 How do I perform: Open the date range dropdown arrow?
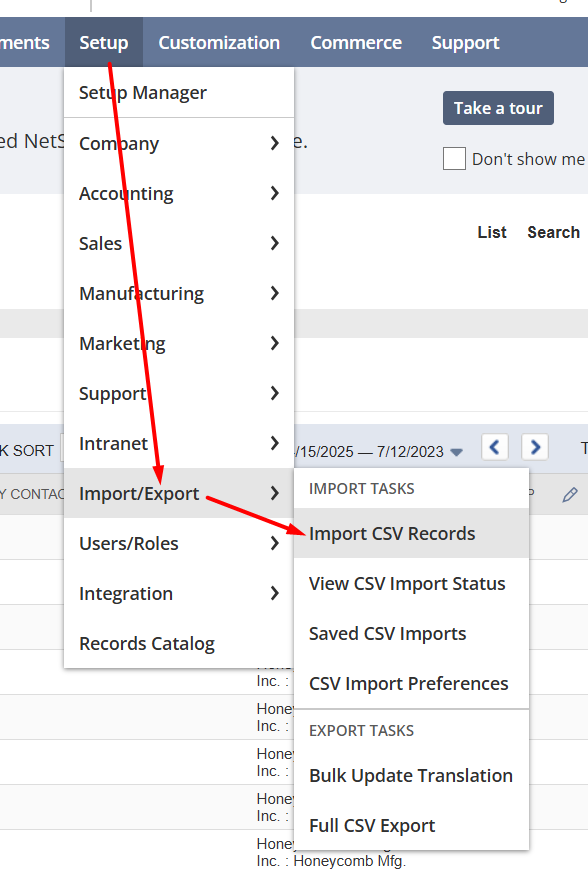tap(456, 452)
